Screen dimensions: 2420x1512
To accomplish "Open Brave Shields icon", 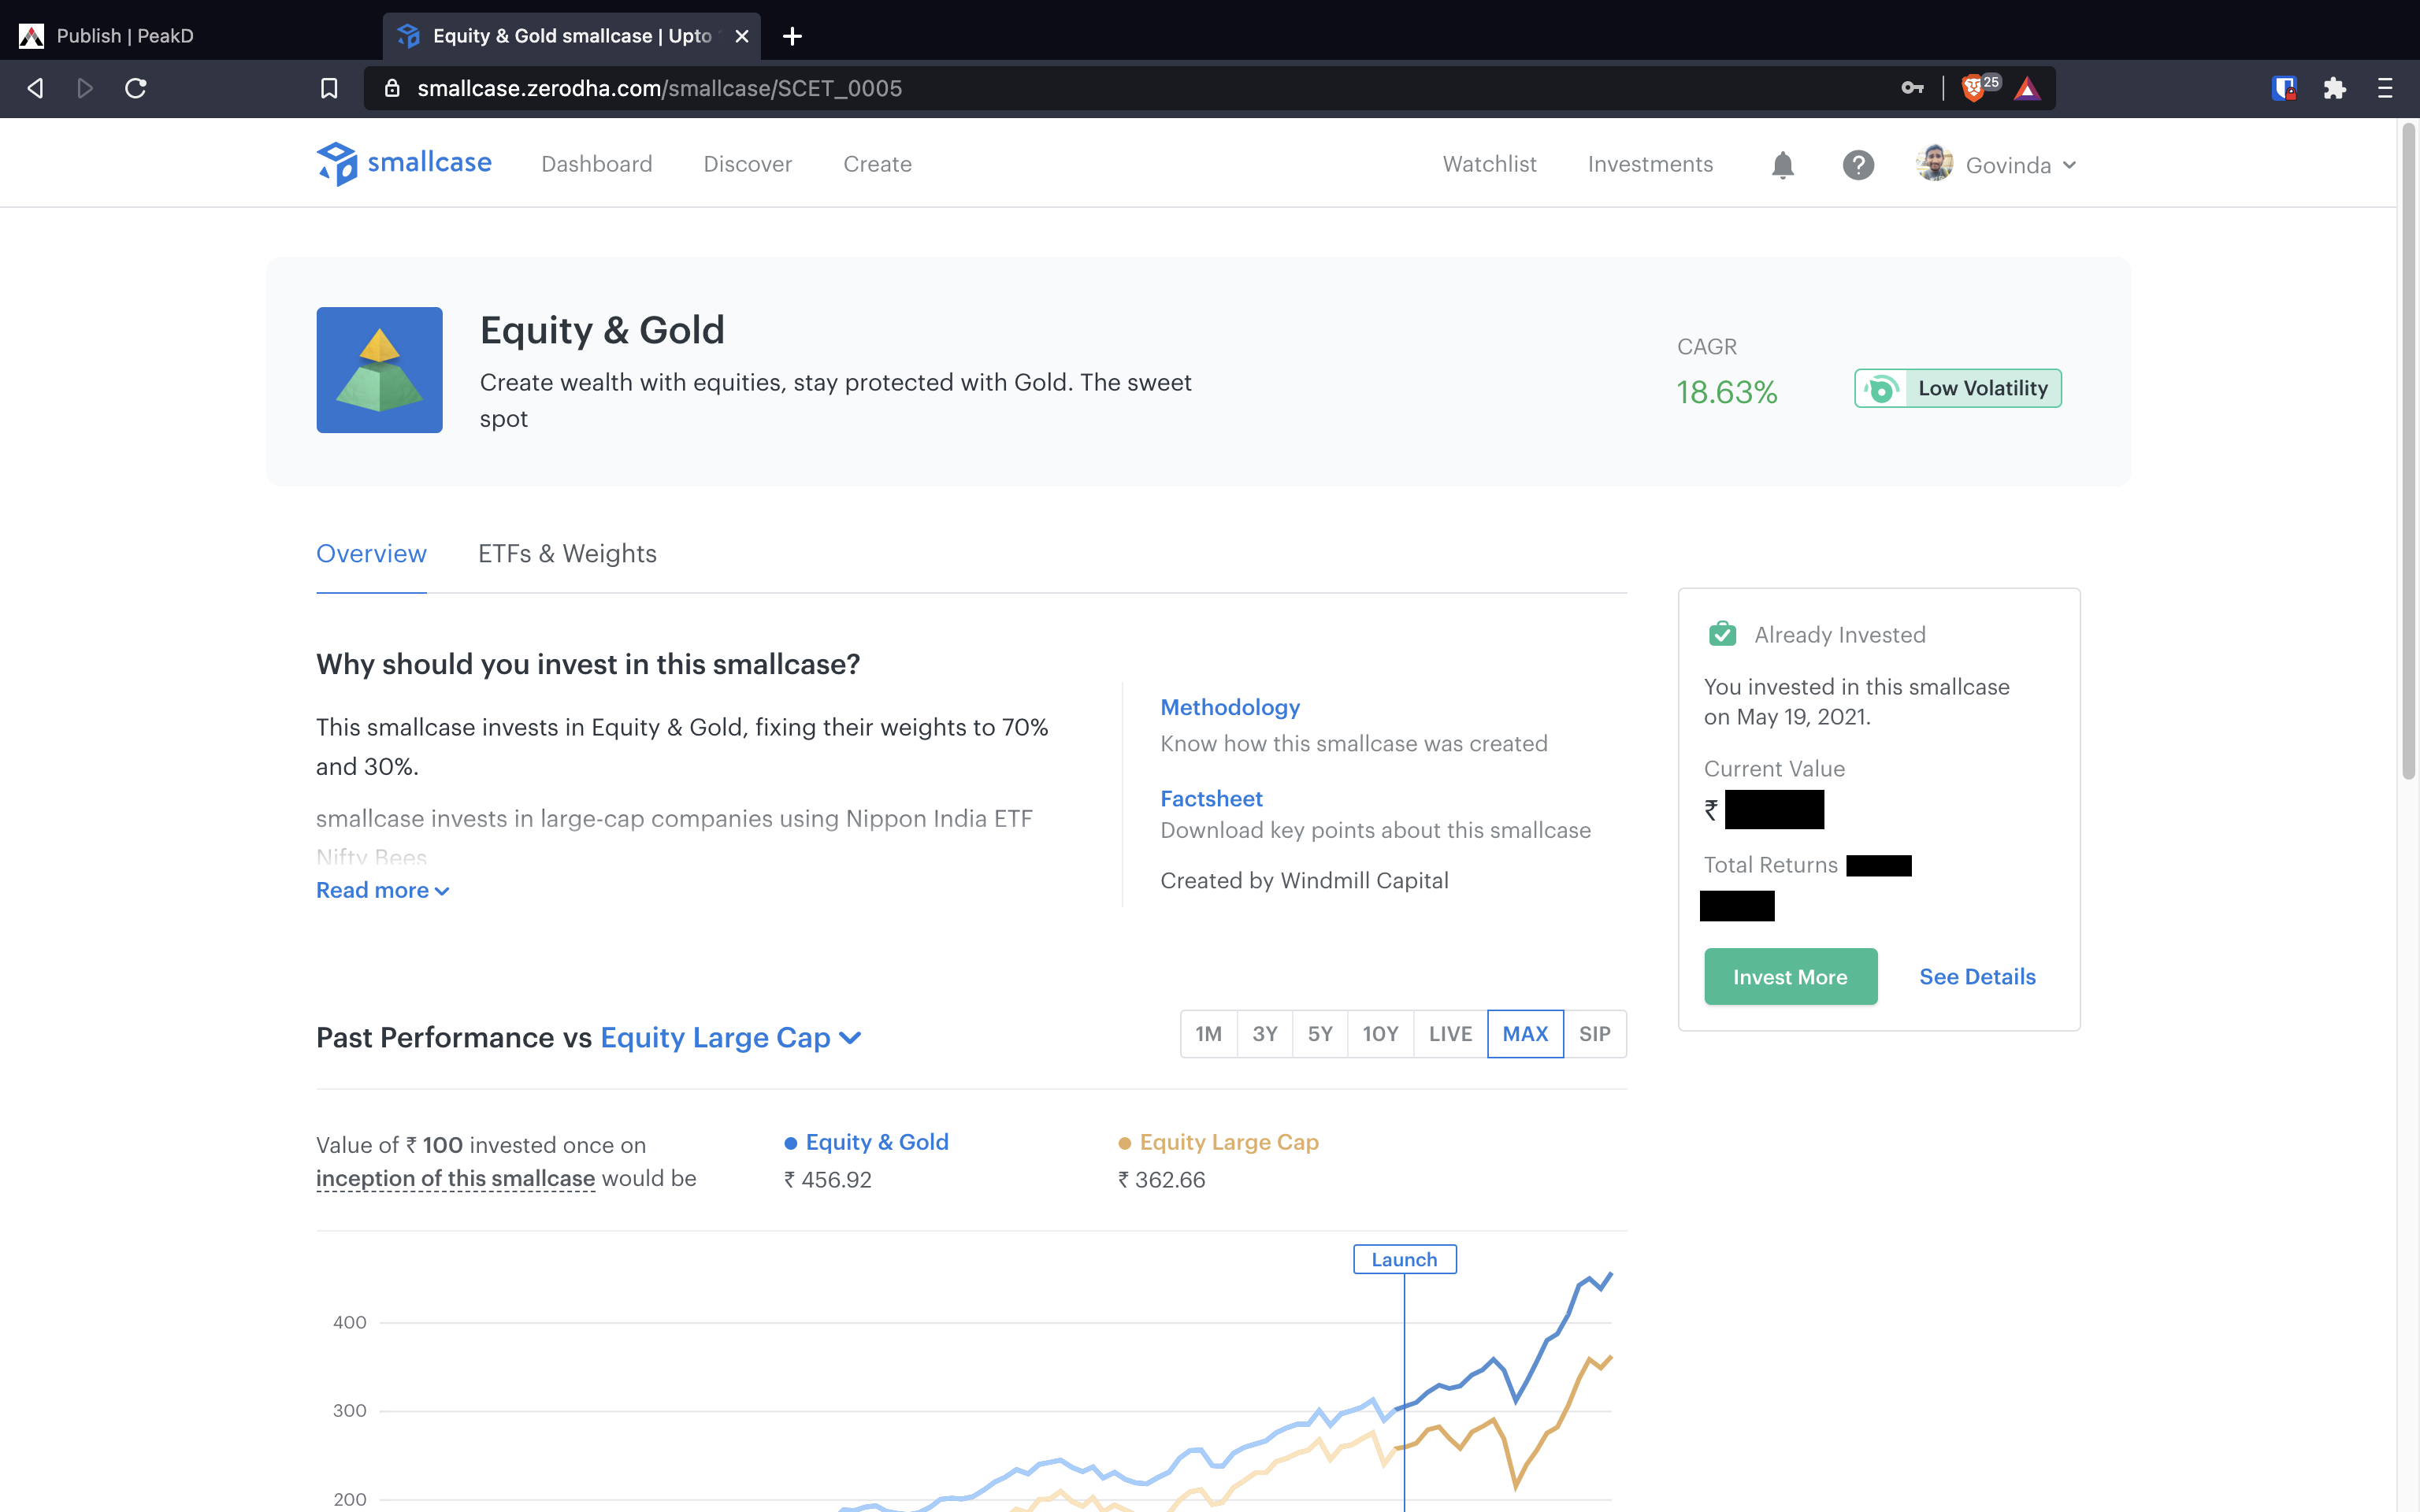I will 1973,88.
